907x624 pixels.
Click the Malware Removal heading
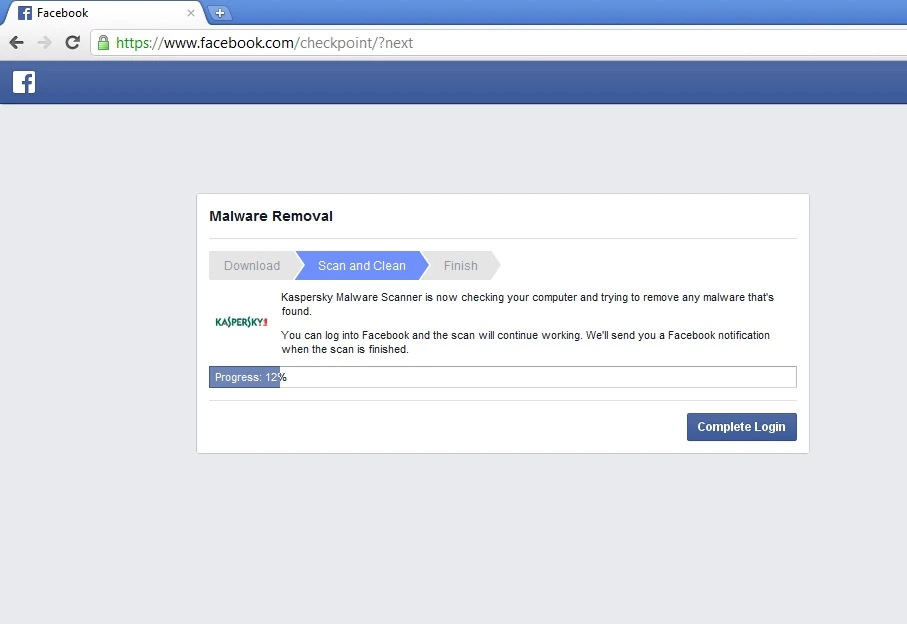[x=270, y=216]
